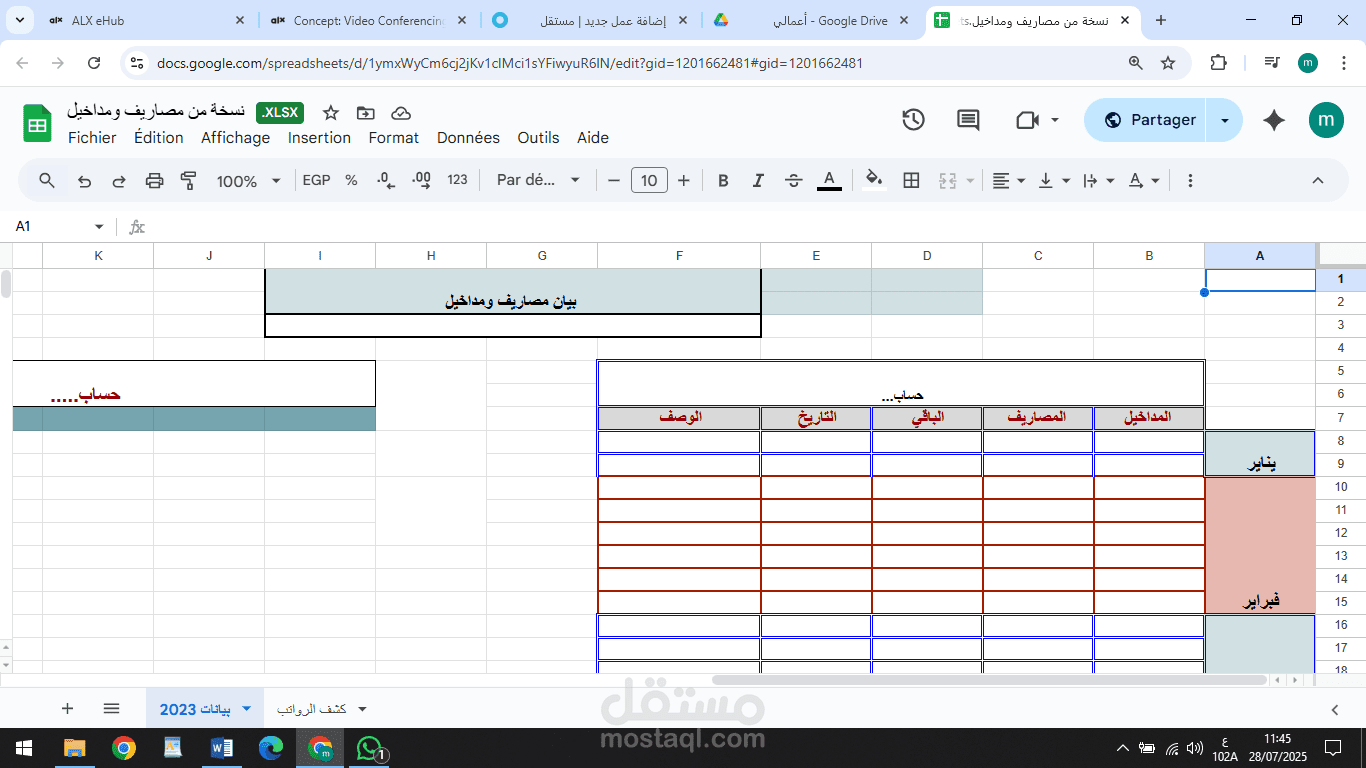1366x768 pixels.
Task: Open horizontal align dropdown
Action: coord(1008,181)
